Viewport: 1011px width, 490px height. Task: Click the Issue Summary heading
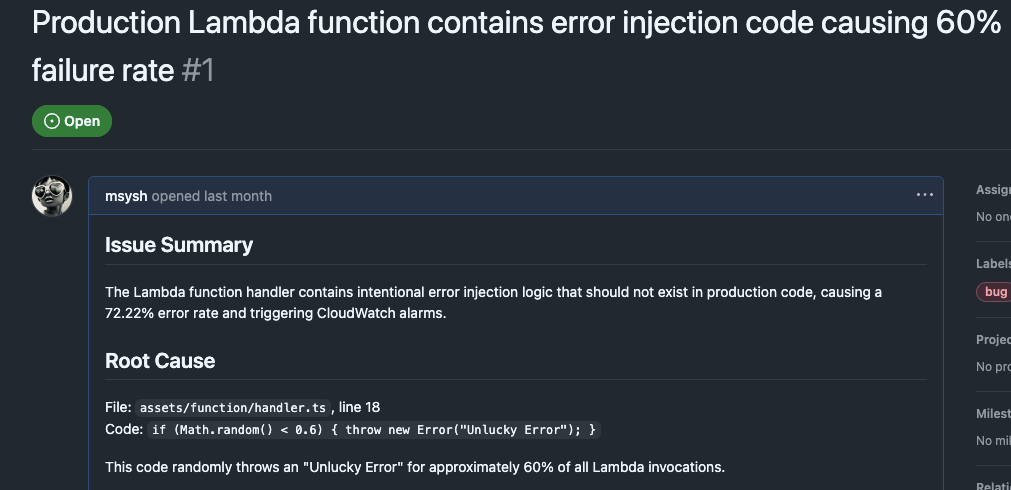[x=179, y=245]
